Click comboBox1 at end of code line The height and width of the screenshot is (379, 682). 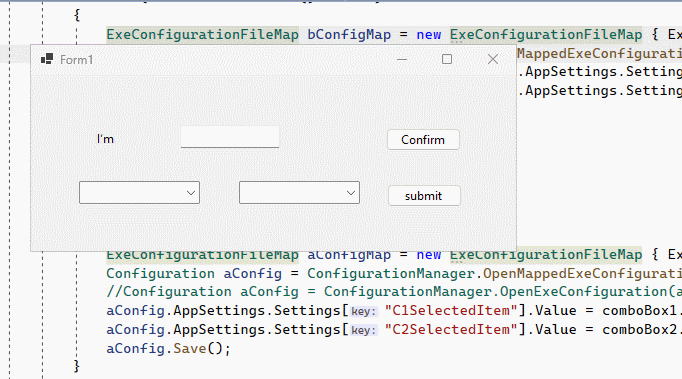click(640, 311)
